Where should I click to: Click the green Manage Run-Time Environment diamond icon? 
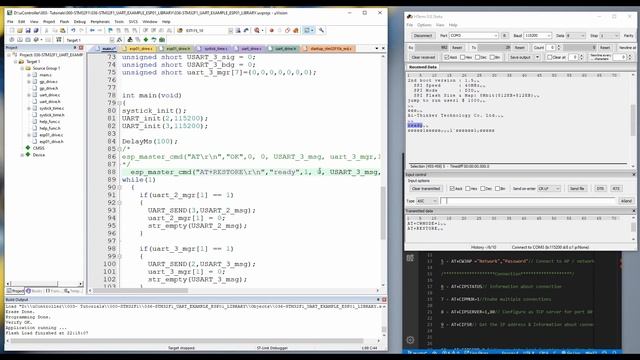pos(146,40)
